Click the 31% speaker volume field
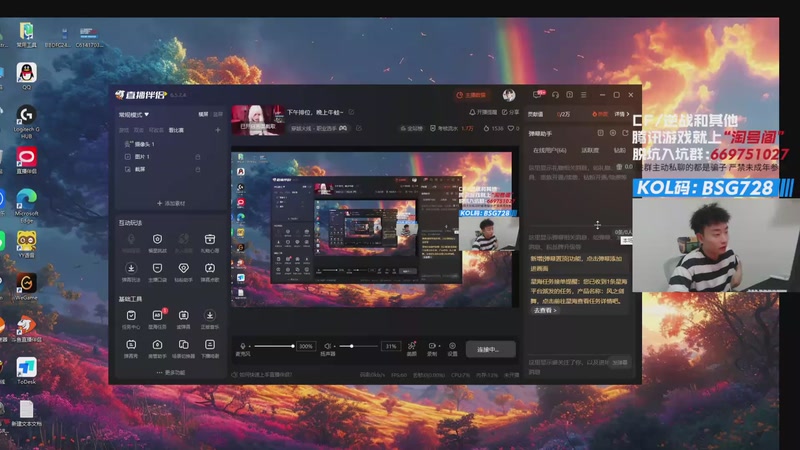Image resolution: width=800 pixels, height=450 pixels. [391, 346]
